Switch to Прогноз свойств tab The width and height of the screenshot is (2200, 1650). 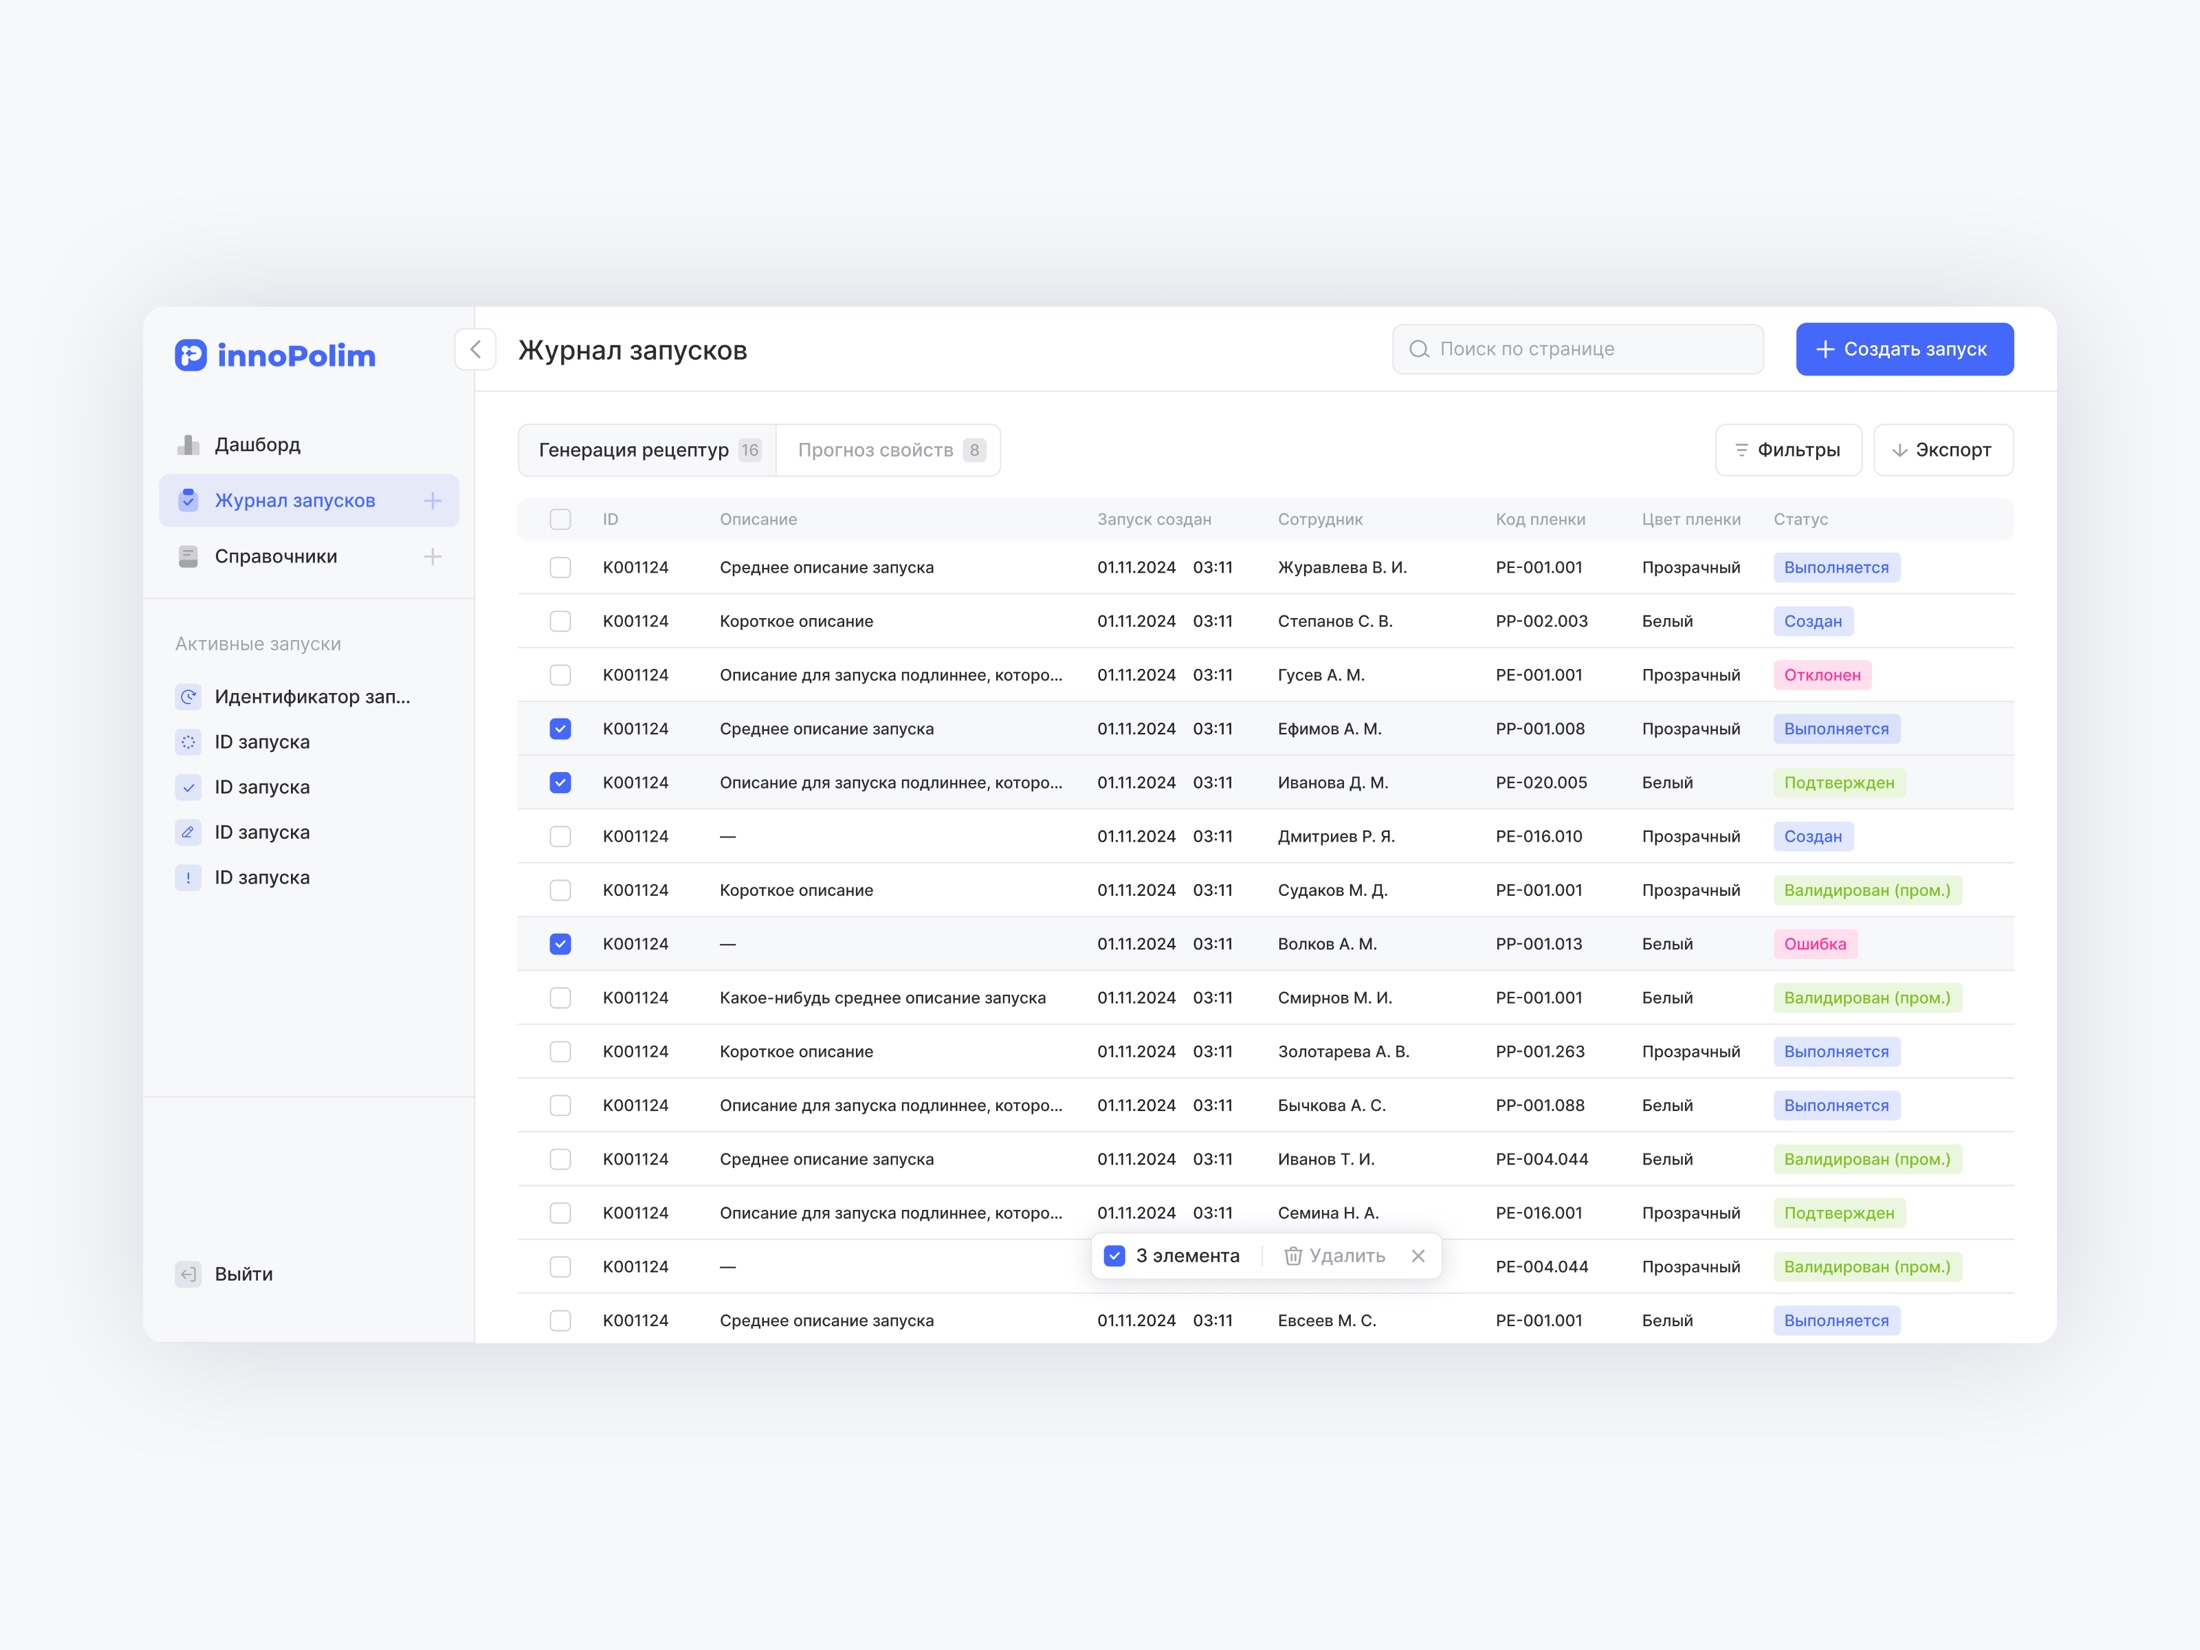(889, 450)
